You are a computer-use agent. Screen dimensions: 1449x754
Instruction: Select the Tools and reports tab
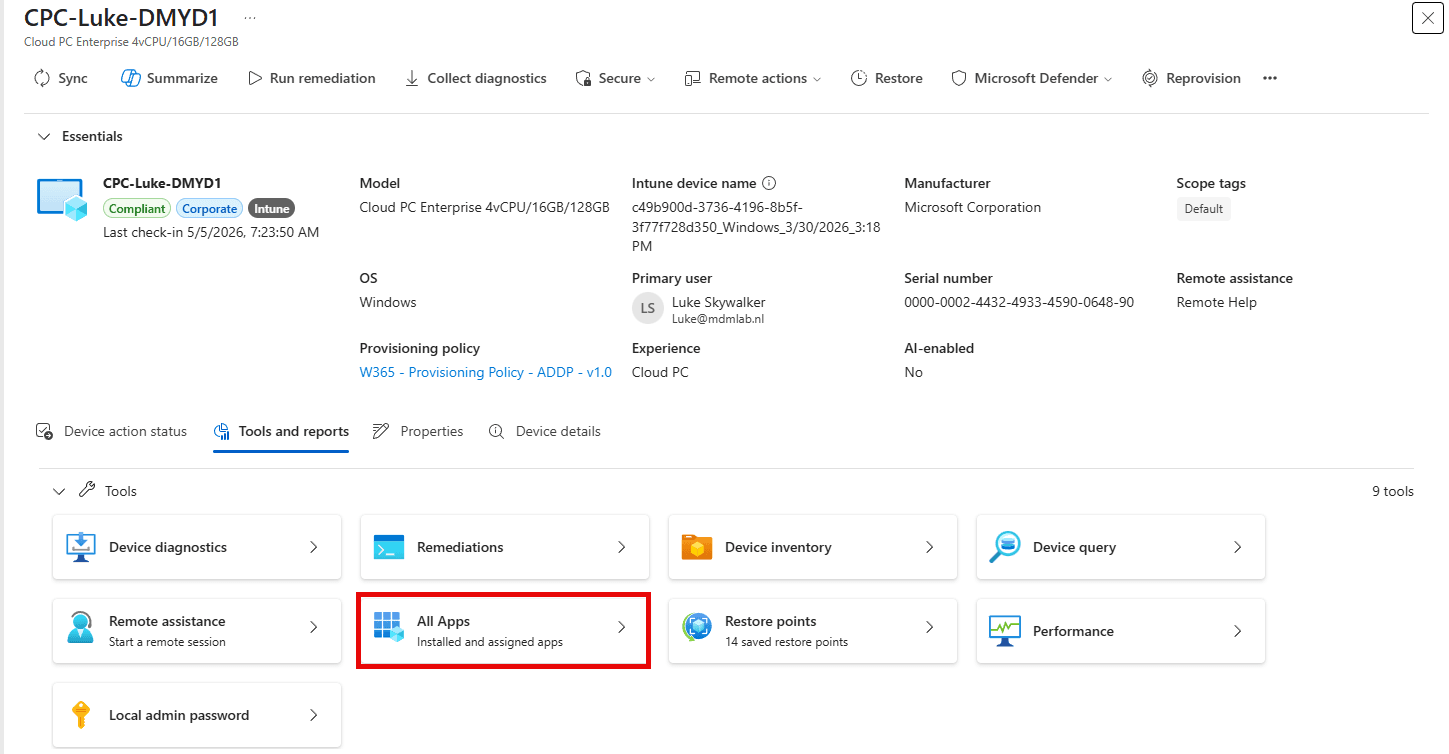click(281, 431)
